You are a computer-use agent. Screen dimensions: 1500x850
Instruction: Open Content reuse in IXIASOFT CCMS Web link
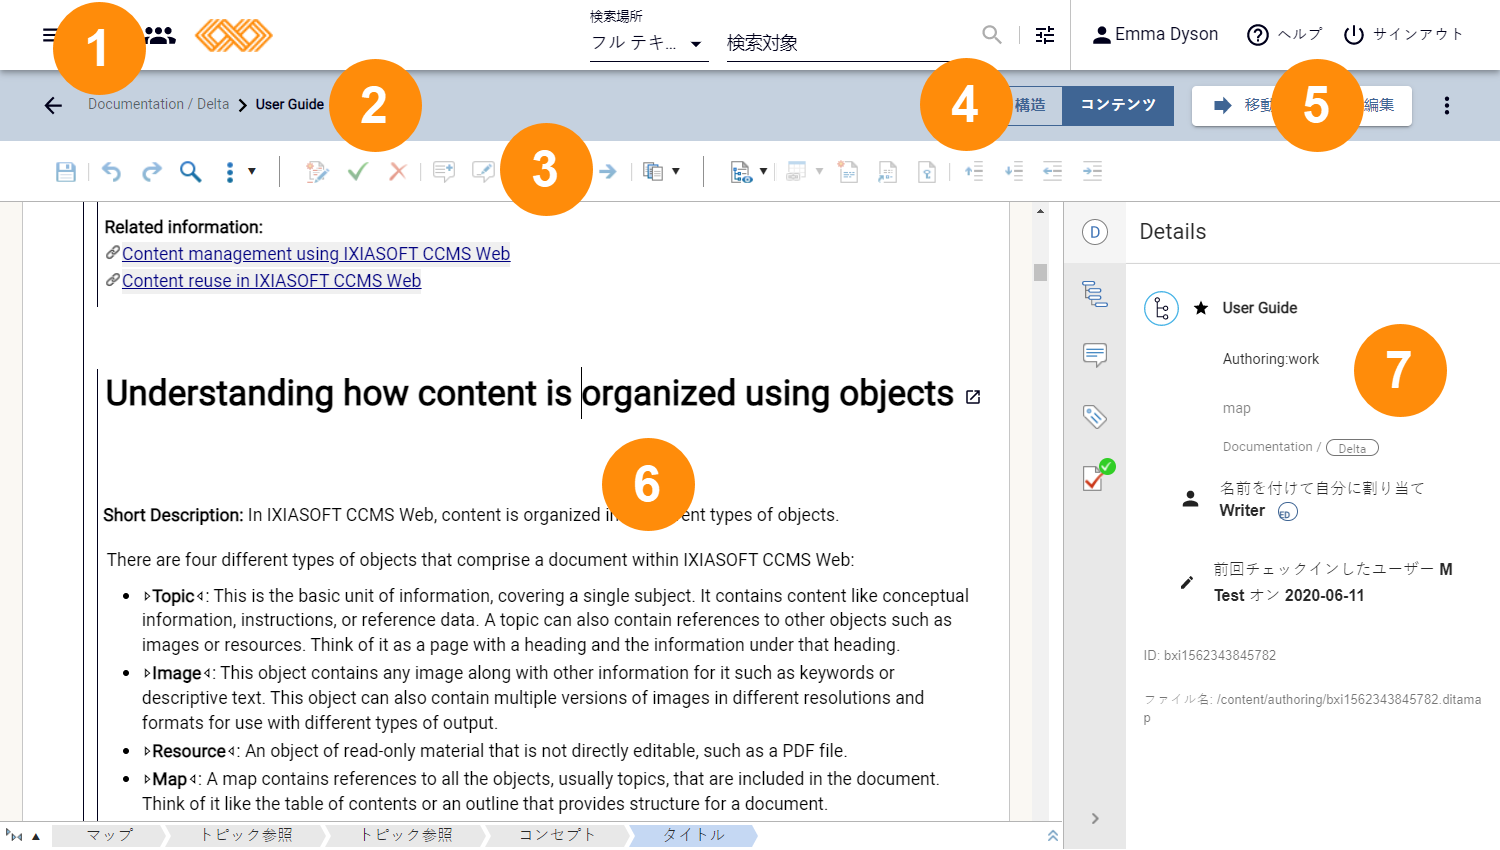click(x=271, y=281)
